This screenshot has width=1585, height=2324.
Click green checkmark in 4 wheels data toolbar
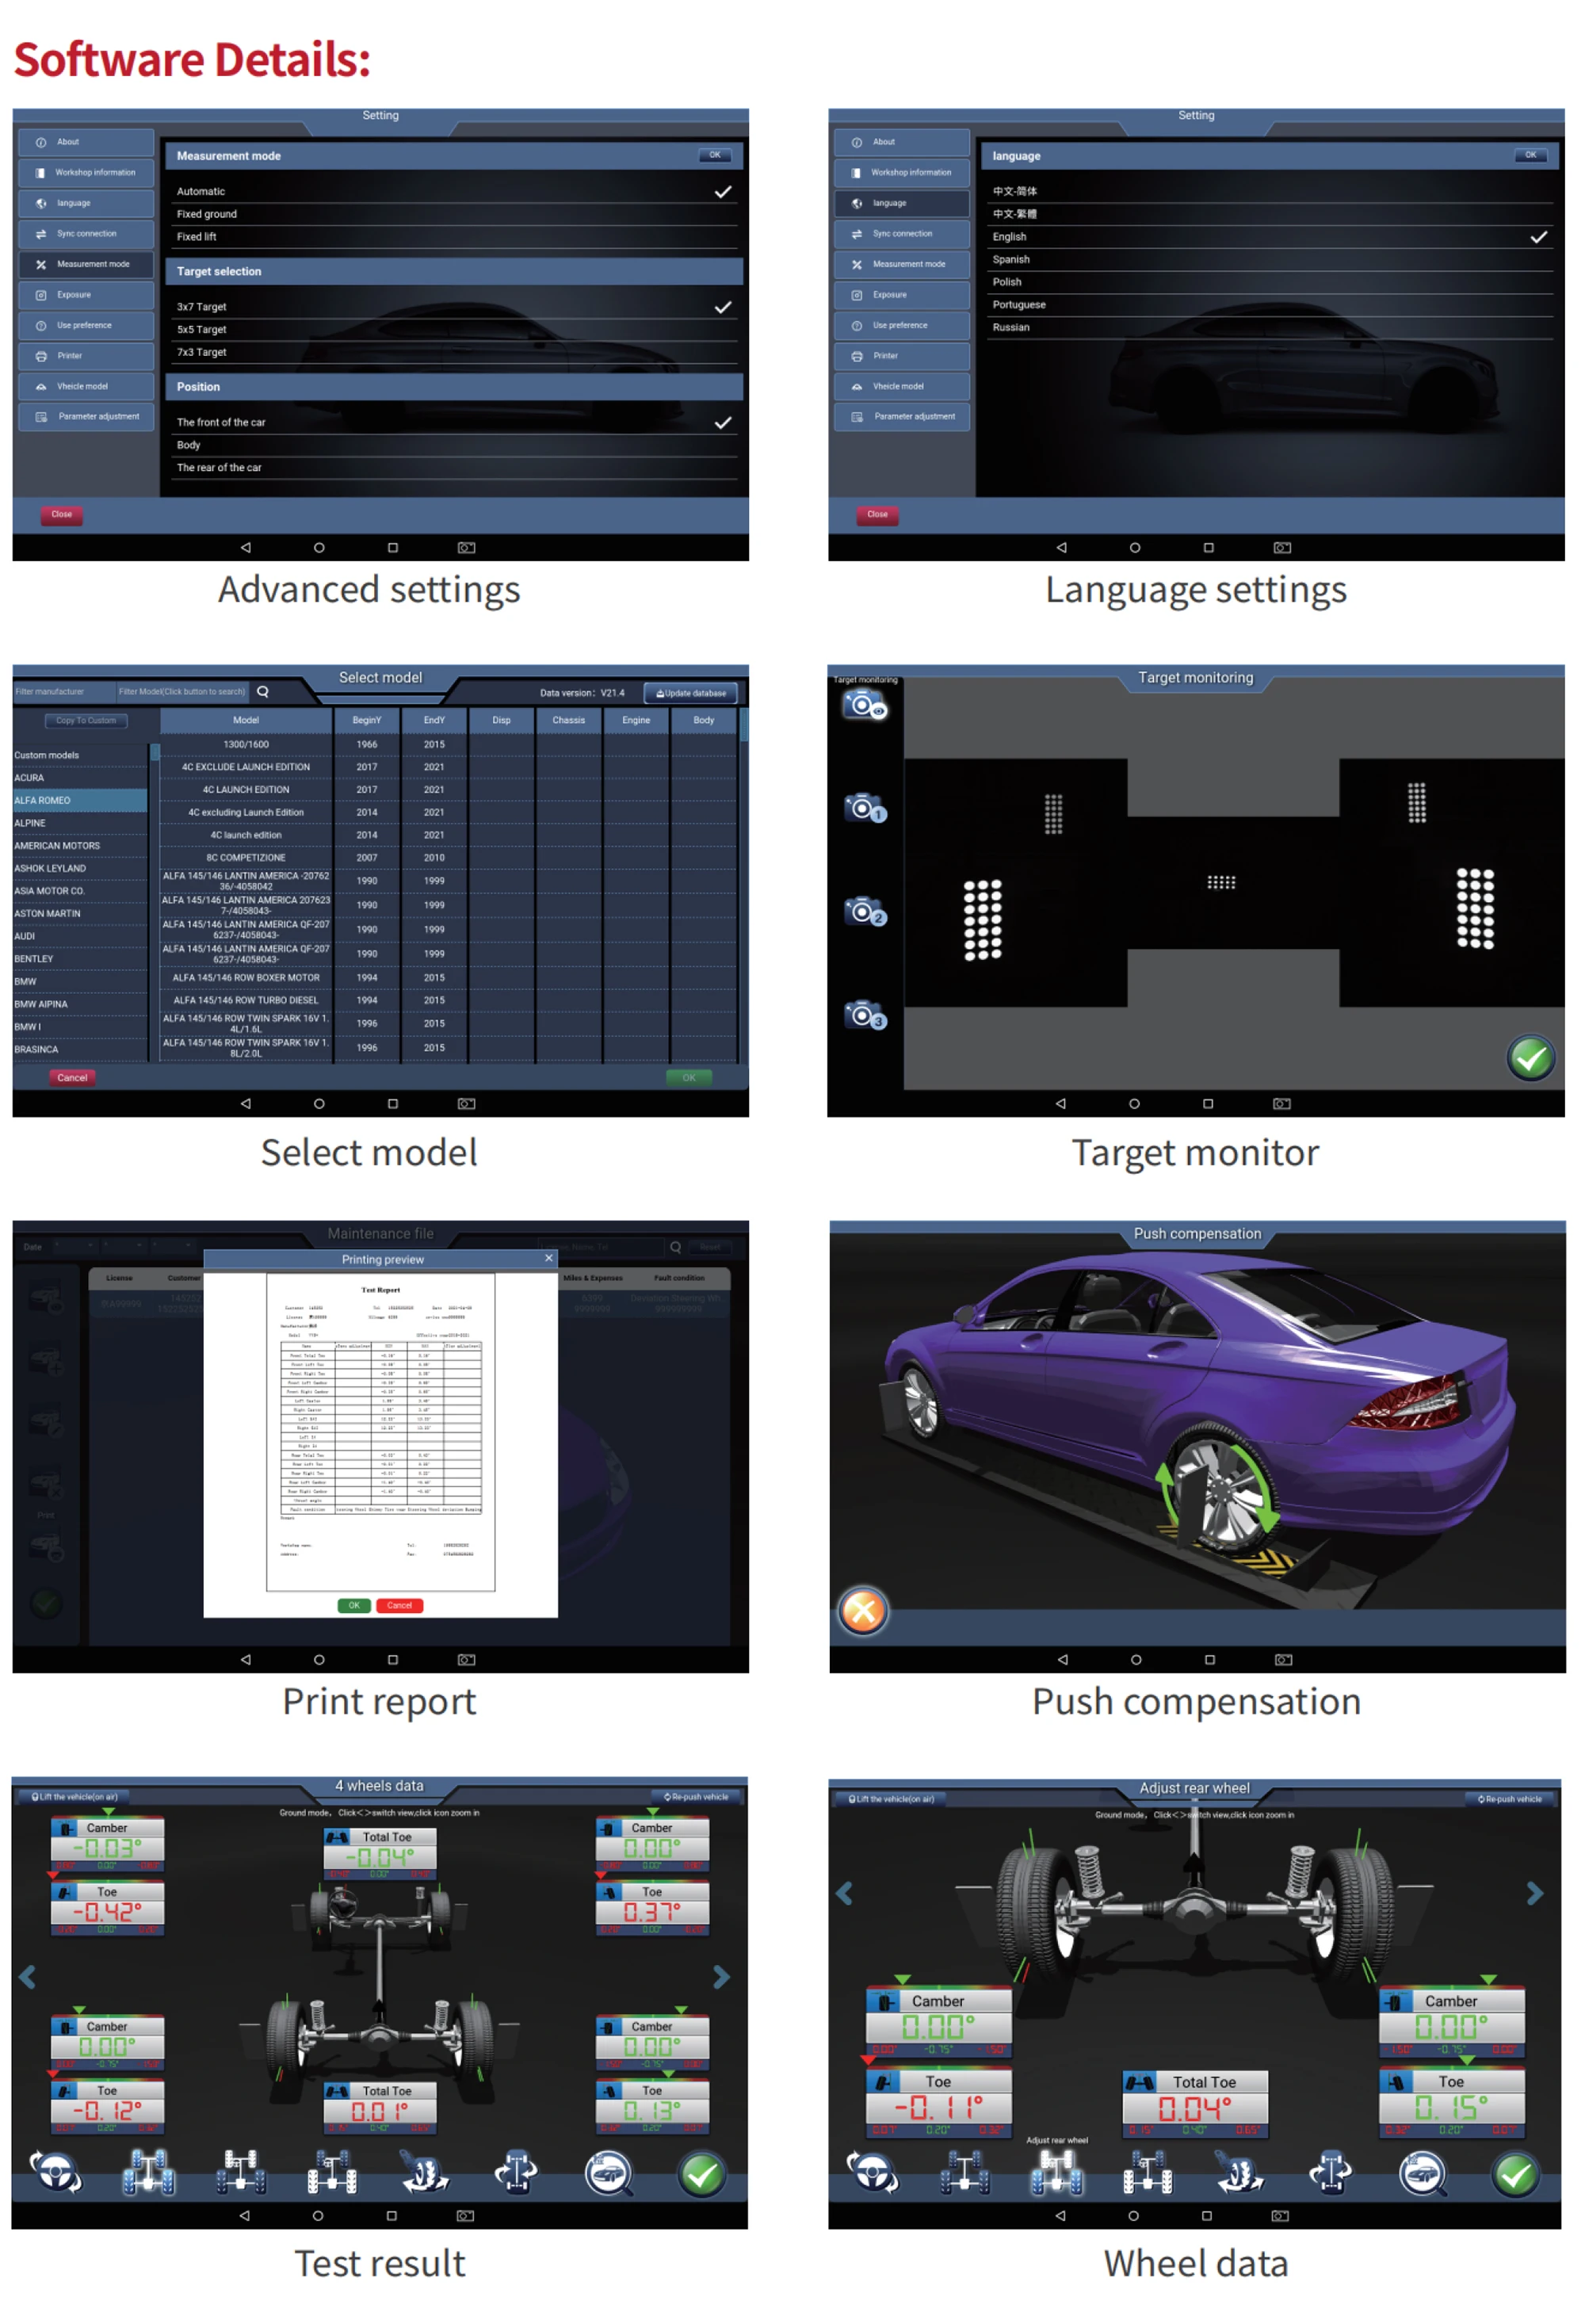(702, 2174)
